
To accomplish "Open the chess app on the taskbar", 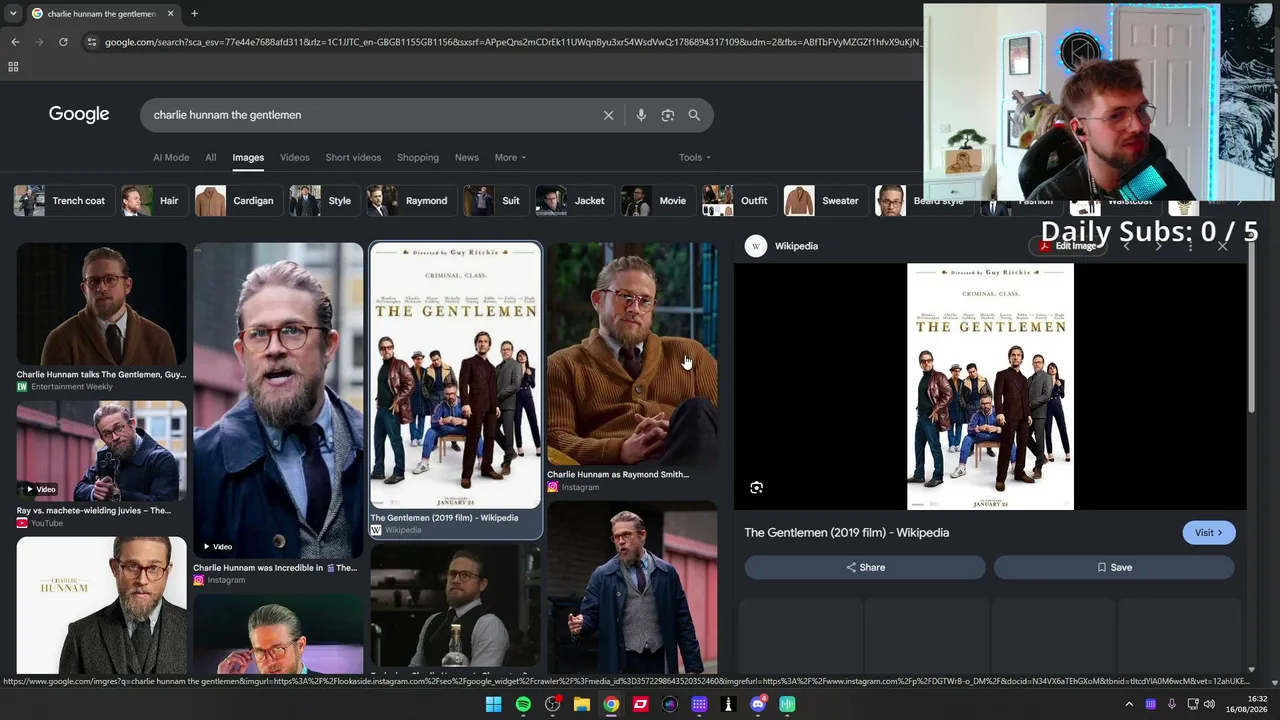I will (728, 704).
